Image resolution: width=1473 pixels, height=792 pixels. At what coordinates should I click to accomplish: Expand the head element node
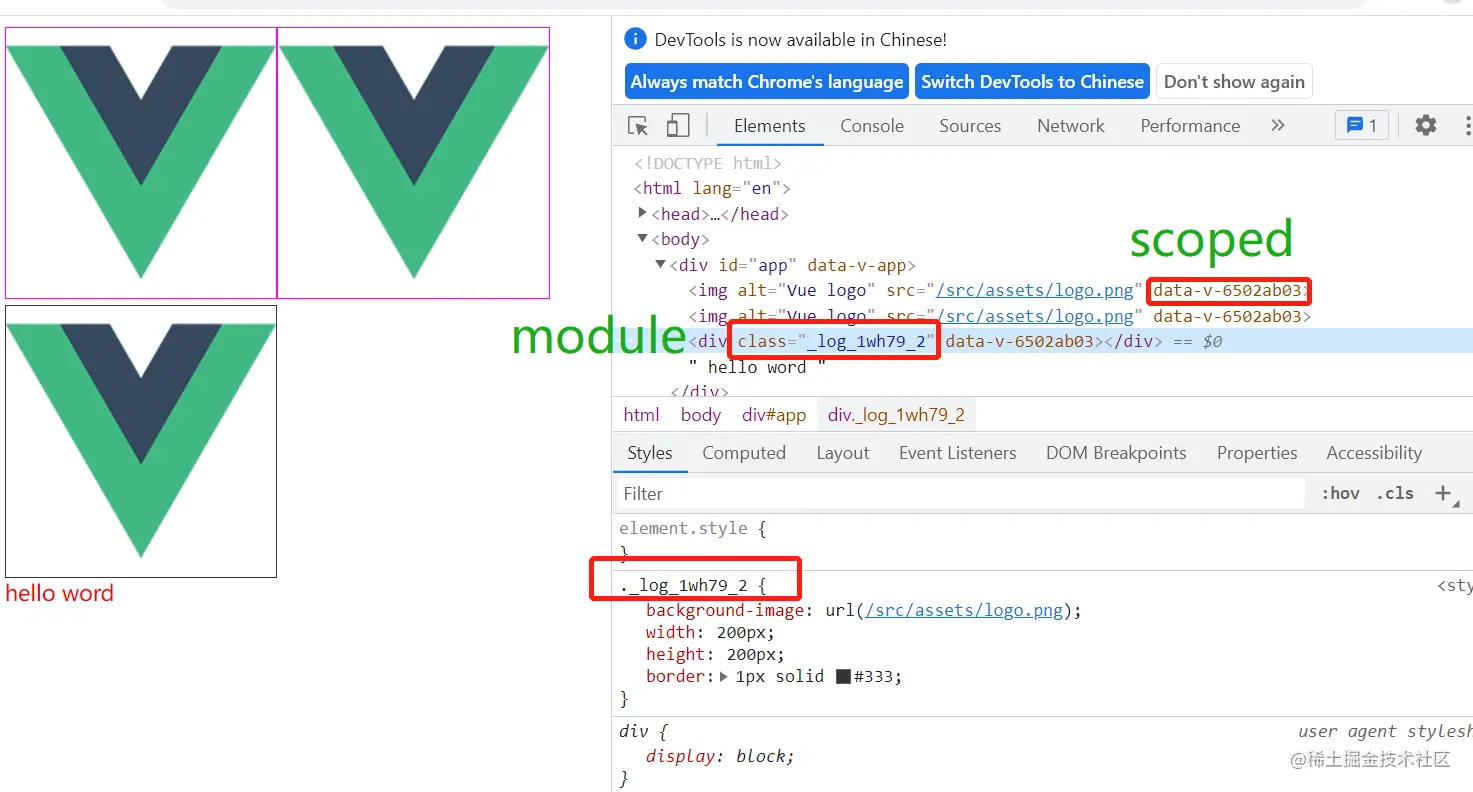coord(643,213)
